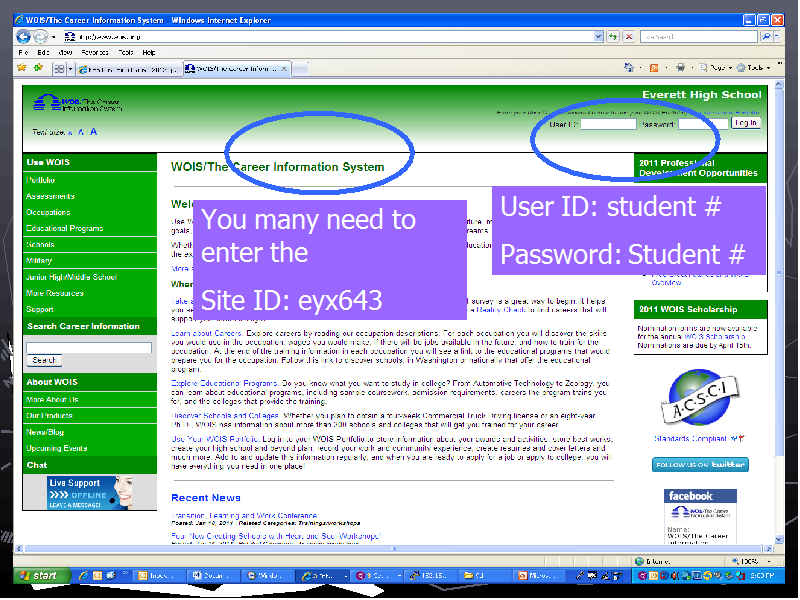Open the News/Blog link

(x=45, y=432)
